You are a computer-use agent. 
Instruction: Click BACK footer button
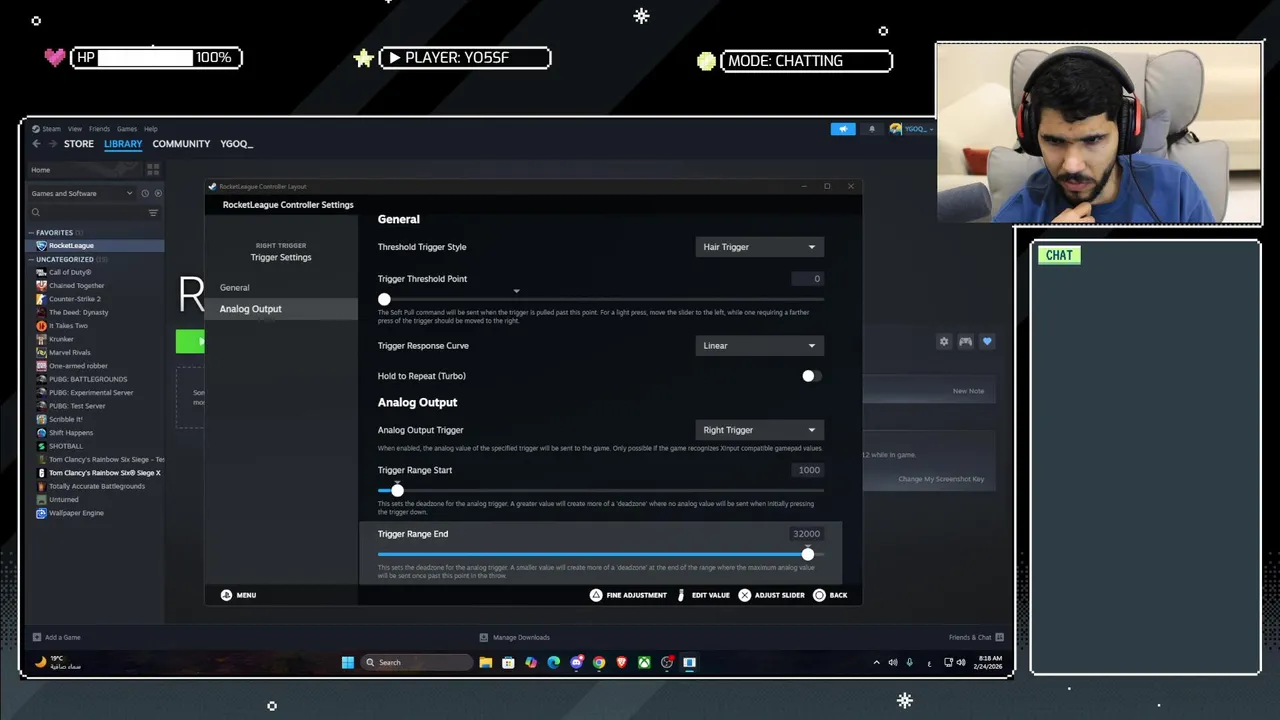pyautogui.click(x=830, y=595)
